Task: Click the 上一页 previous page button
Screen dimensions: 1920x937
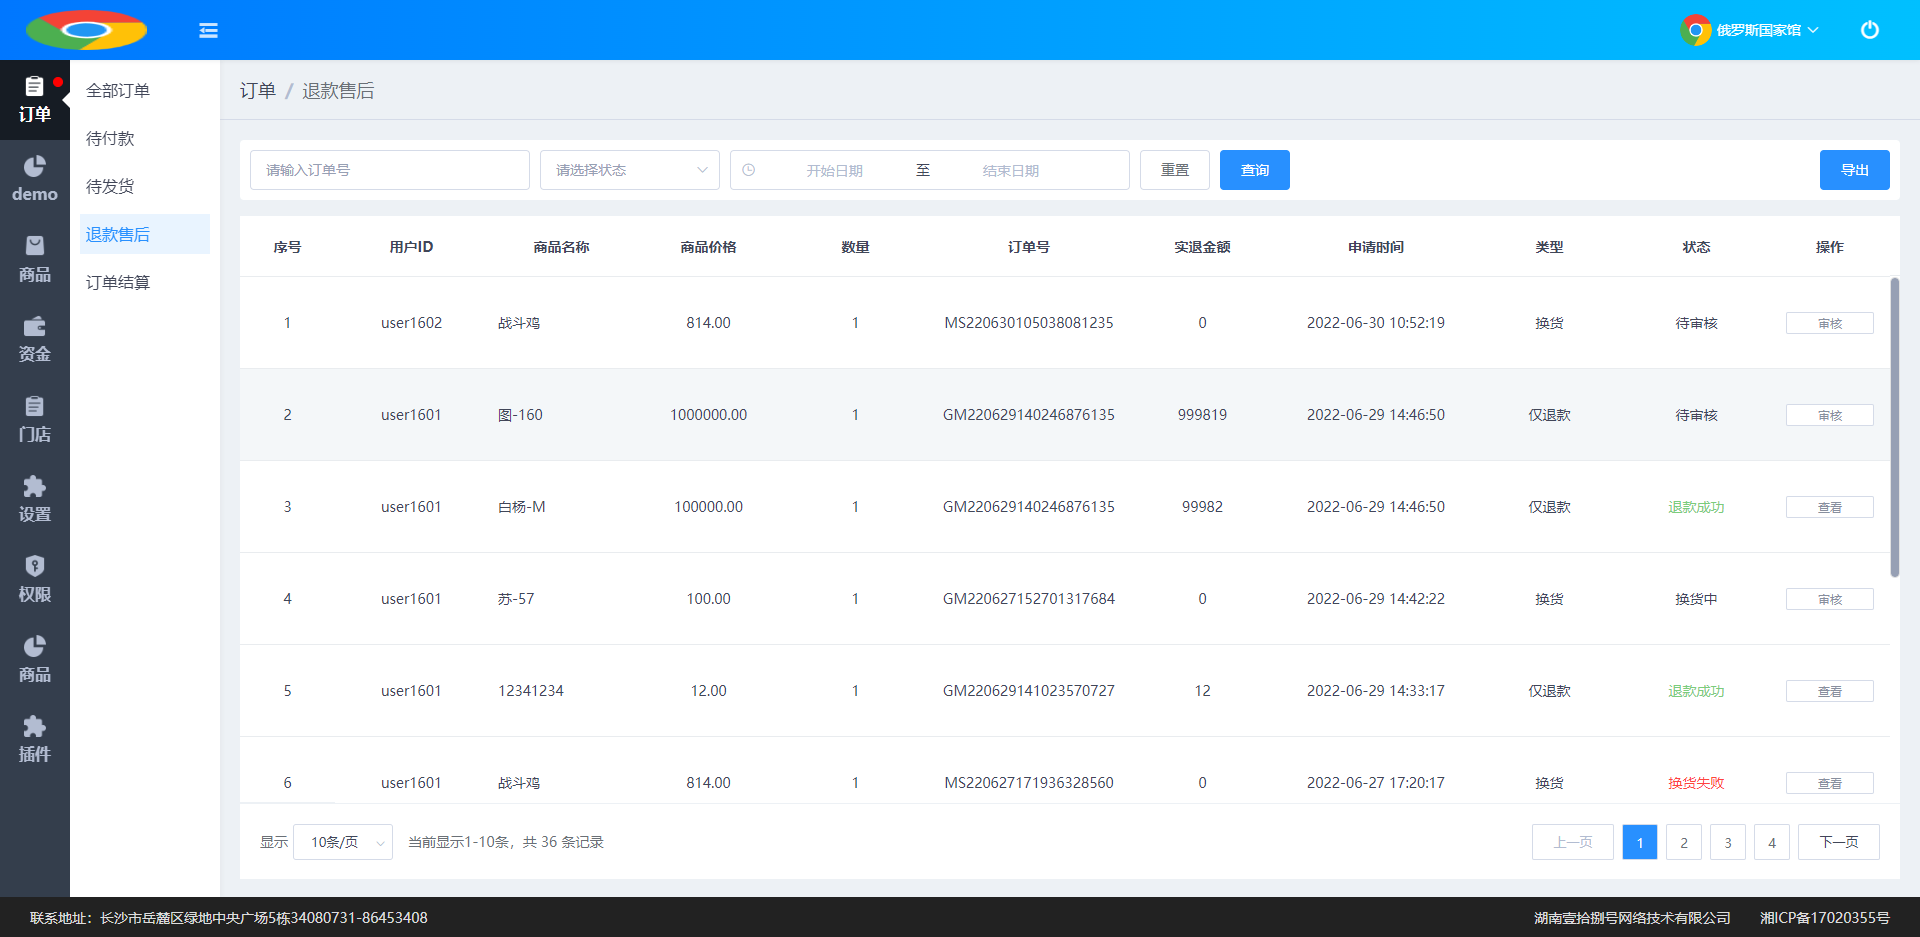Action: coord(1573,842)
